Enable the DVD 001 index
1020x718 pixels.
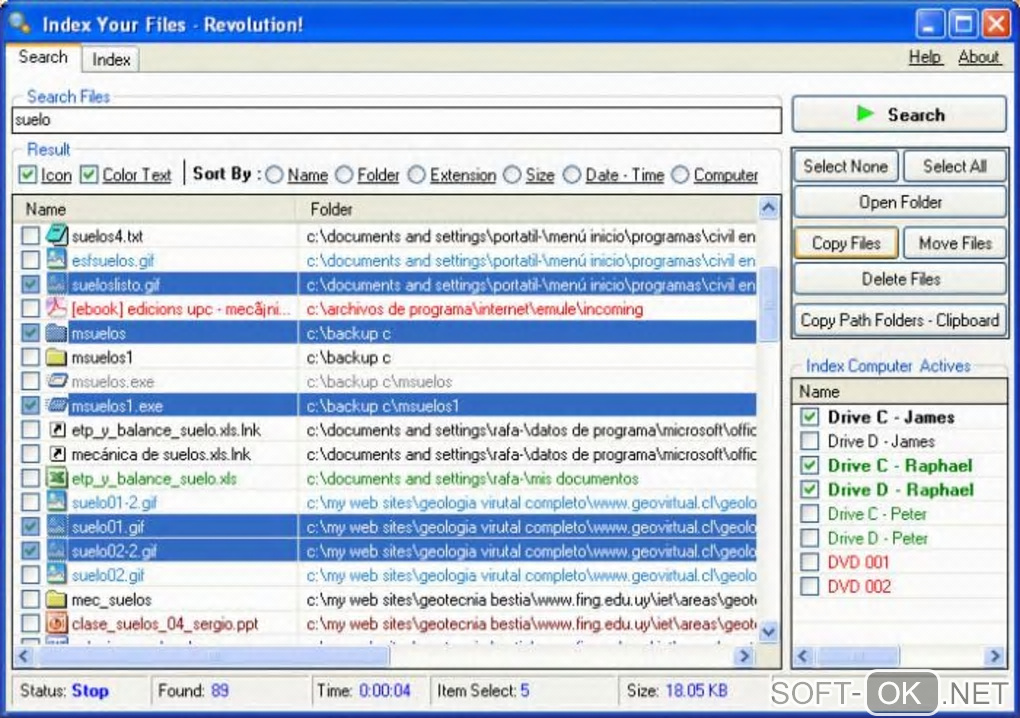click(x=809, y=562)
